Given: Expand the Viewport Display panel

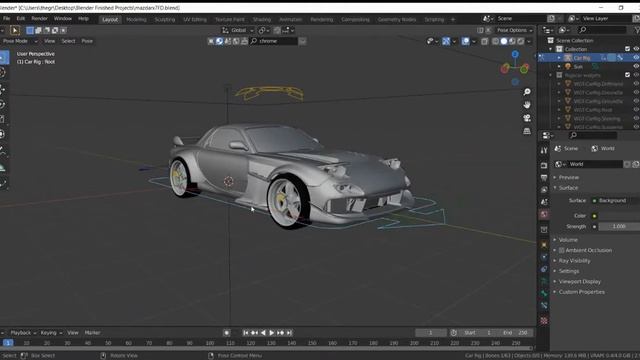Looking at the screenshot, I should pyautogui.click(x=579, y=281).
